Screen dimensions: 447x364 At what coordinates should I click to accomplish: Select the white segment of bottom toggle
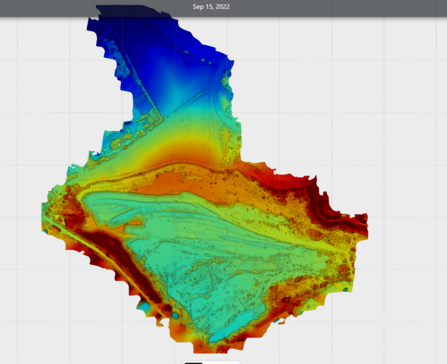point(221,363)
